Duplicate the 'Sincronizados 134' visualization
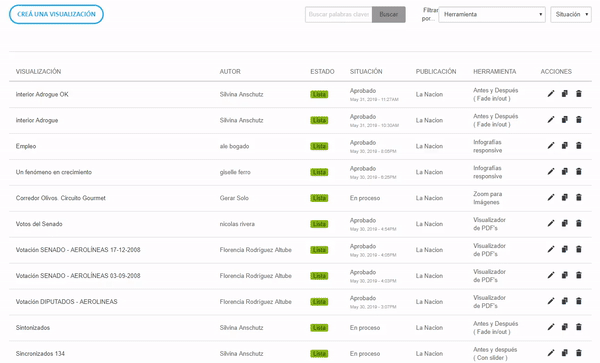The height and width of the screenshot is (363, 600). coord(564,353)
